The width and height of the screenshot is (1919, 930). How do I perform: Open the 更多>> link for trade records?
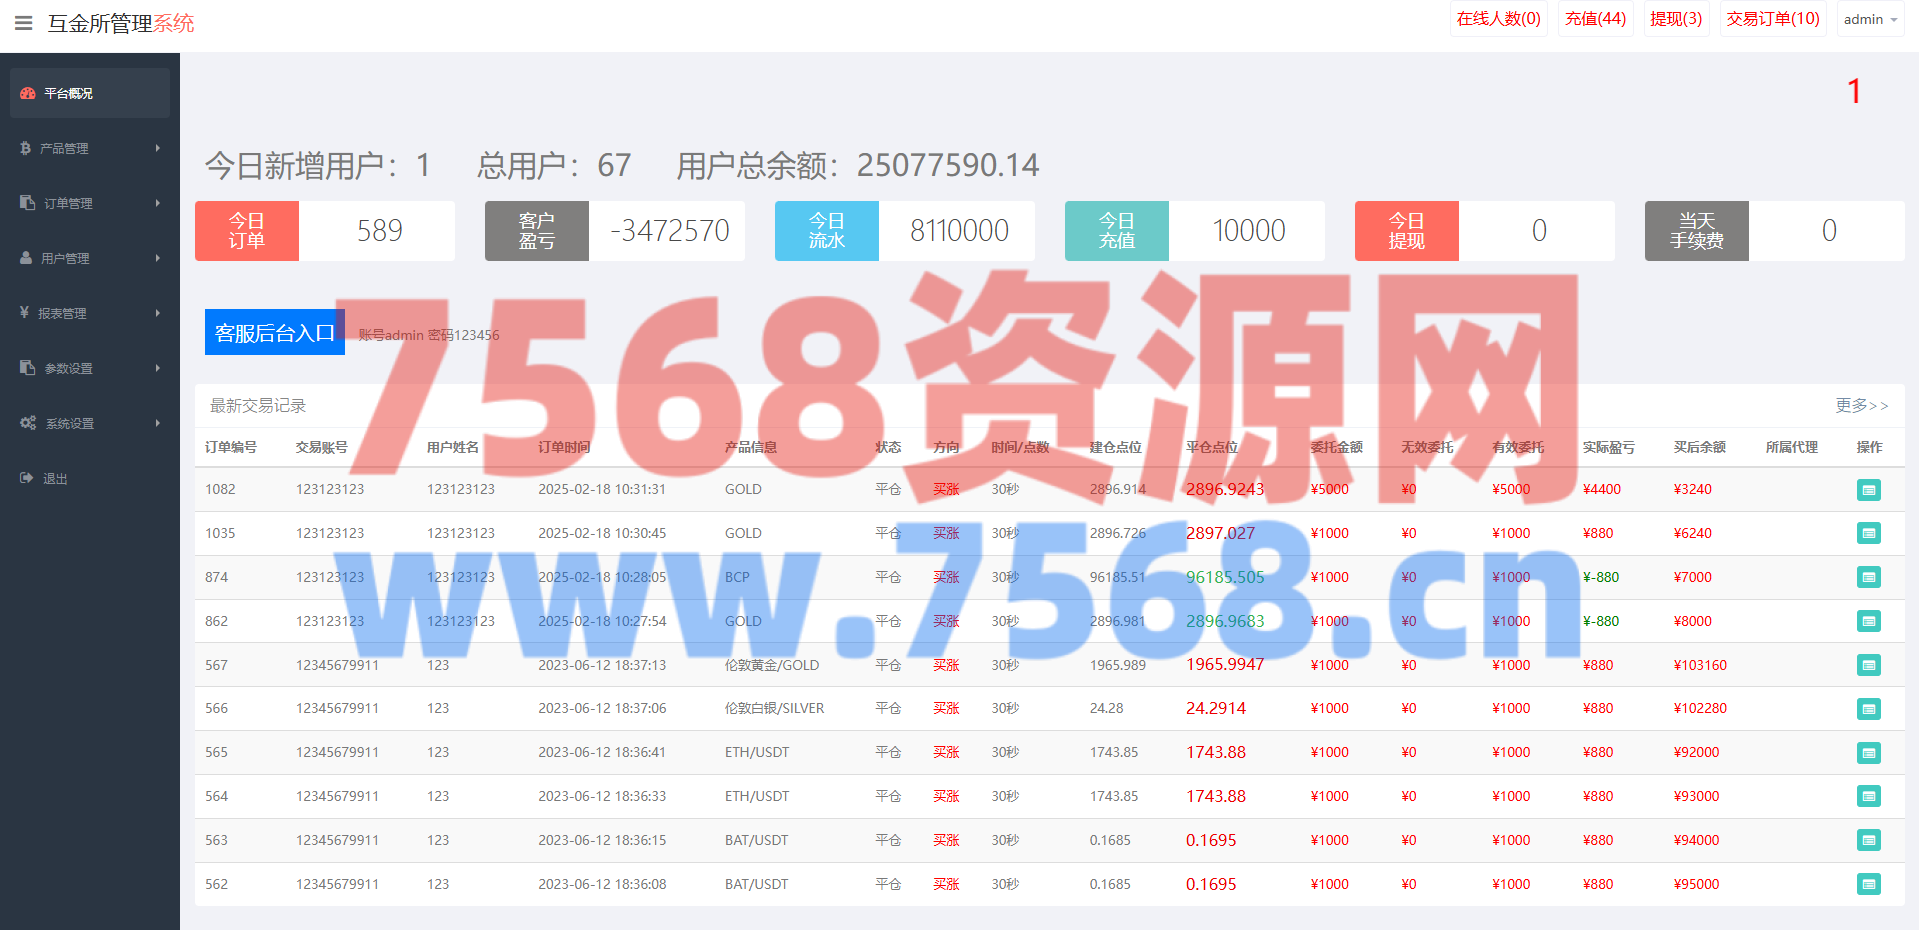coord(1861,405)
